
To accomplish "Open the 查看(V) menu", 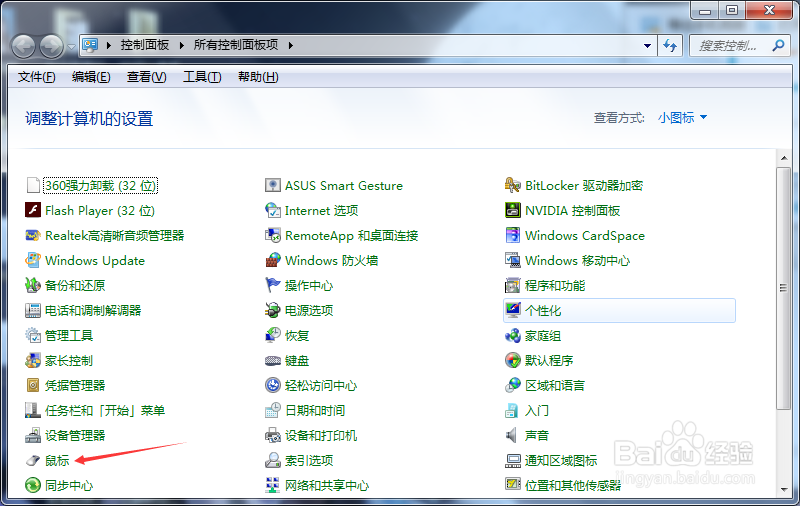I will (146, 77).
